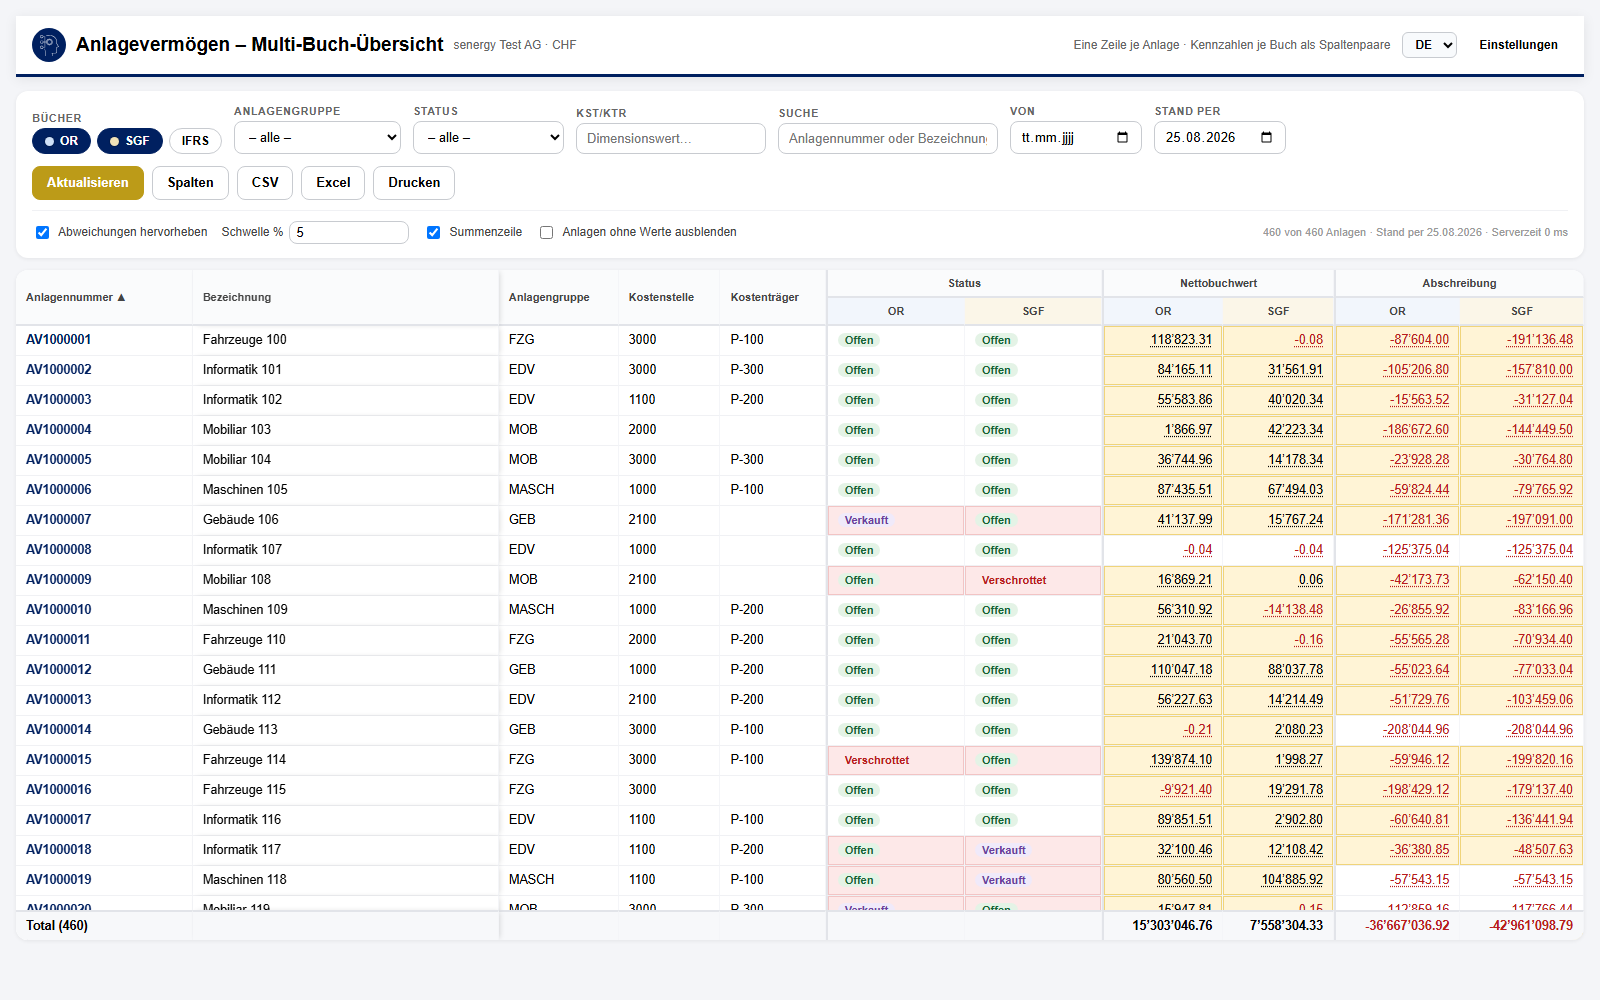Click the Von date input
1600x1000 pixels.
tap(1076, 138)
